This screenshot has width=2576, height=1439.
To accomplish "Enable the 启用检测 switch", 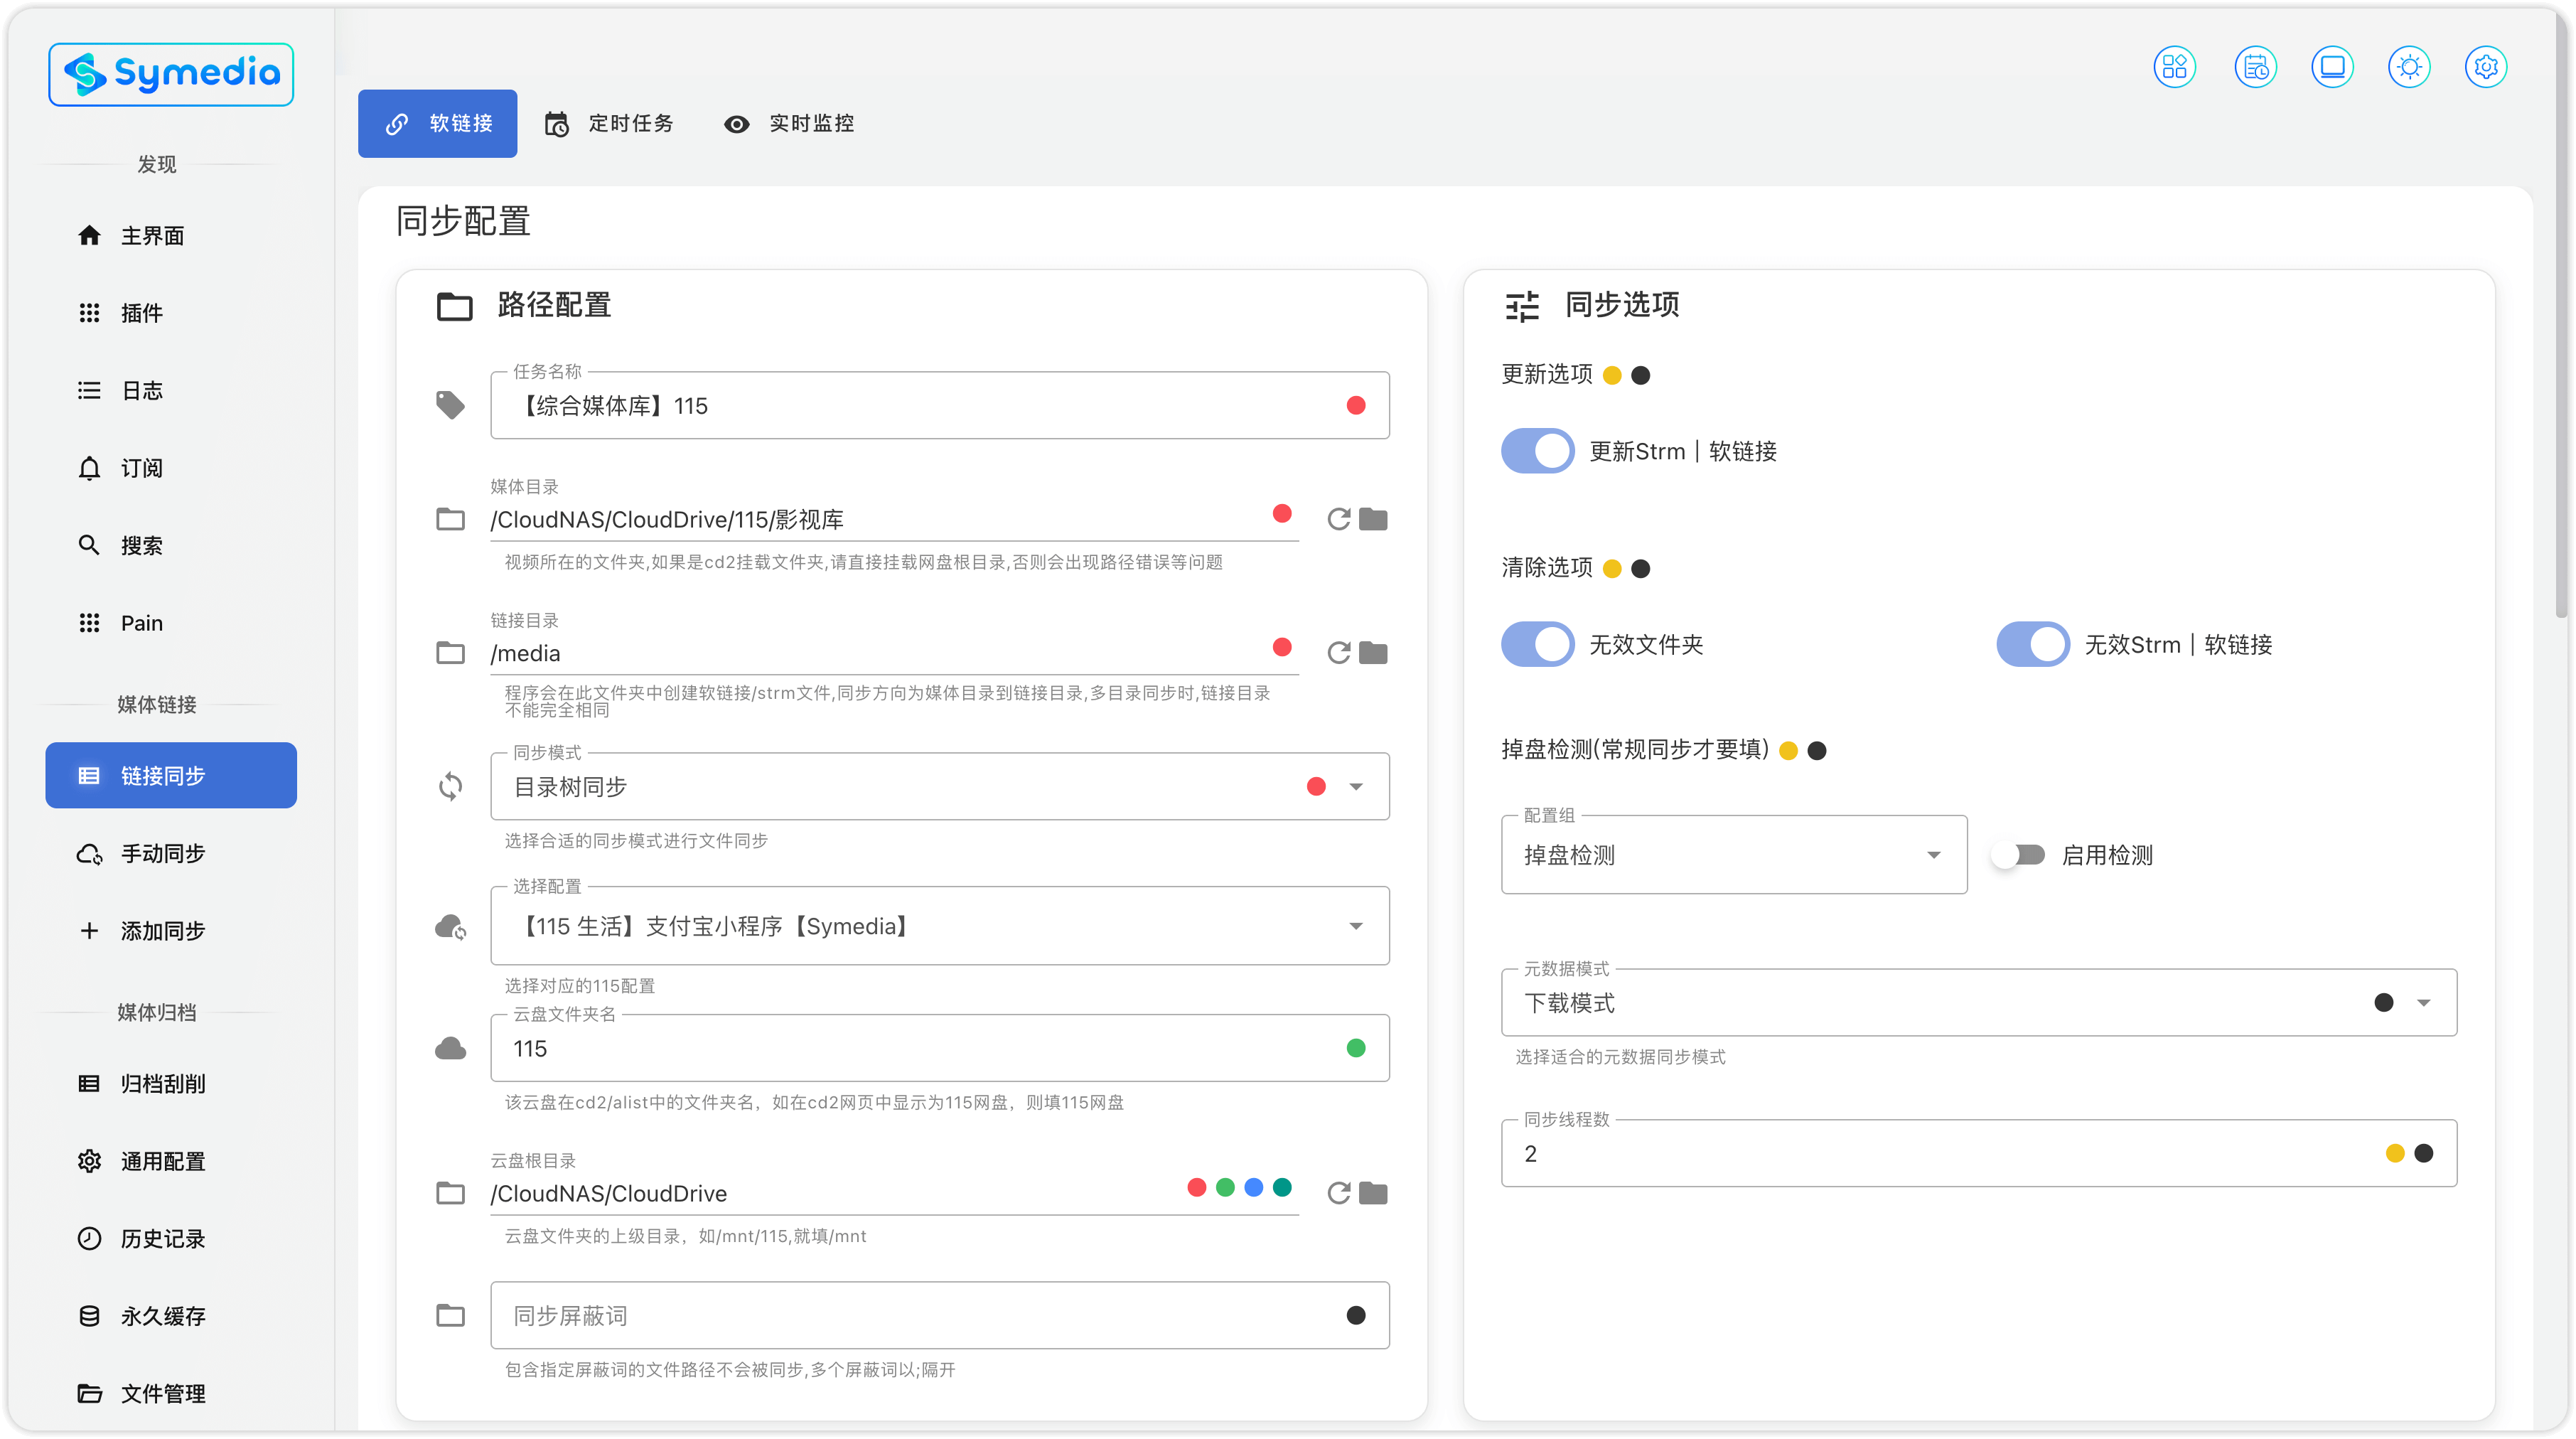I will [x=2018, y=855].
